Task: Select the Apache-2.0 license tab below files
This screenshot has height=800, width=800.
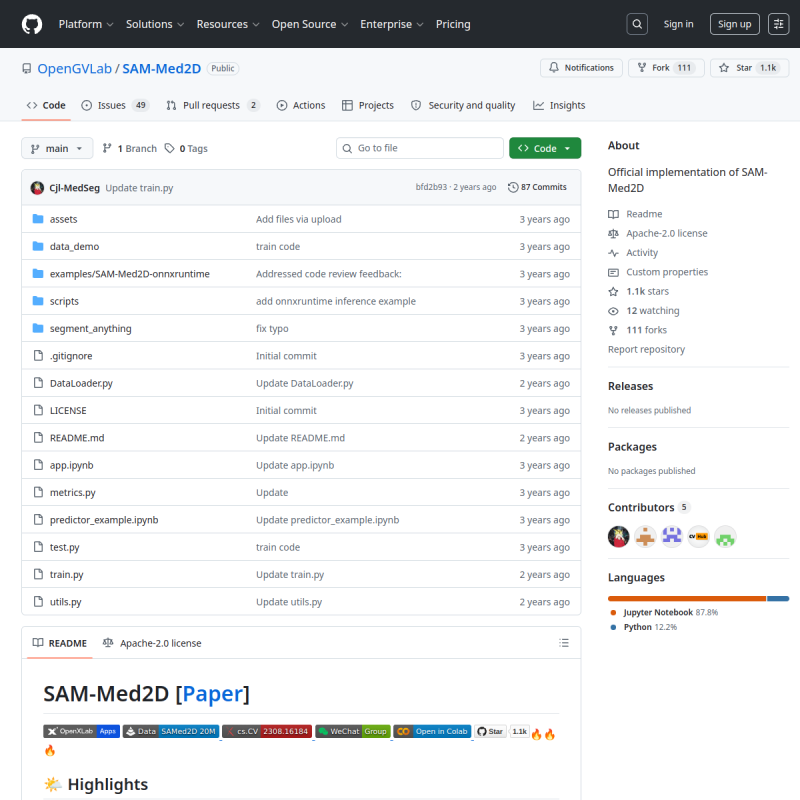Action: [152, 643]
